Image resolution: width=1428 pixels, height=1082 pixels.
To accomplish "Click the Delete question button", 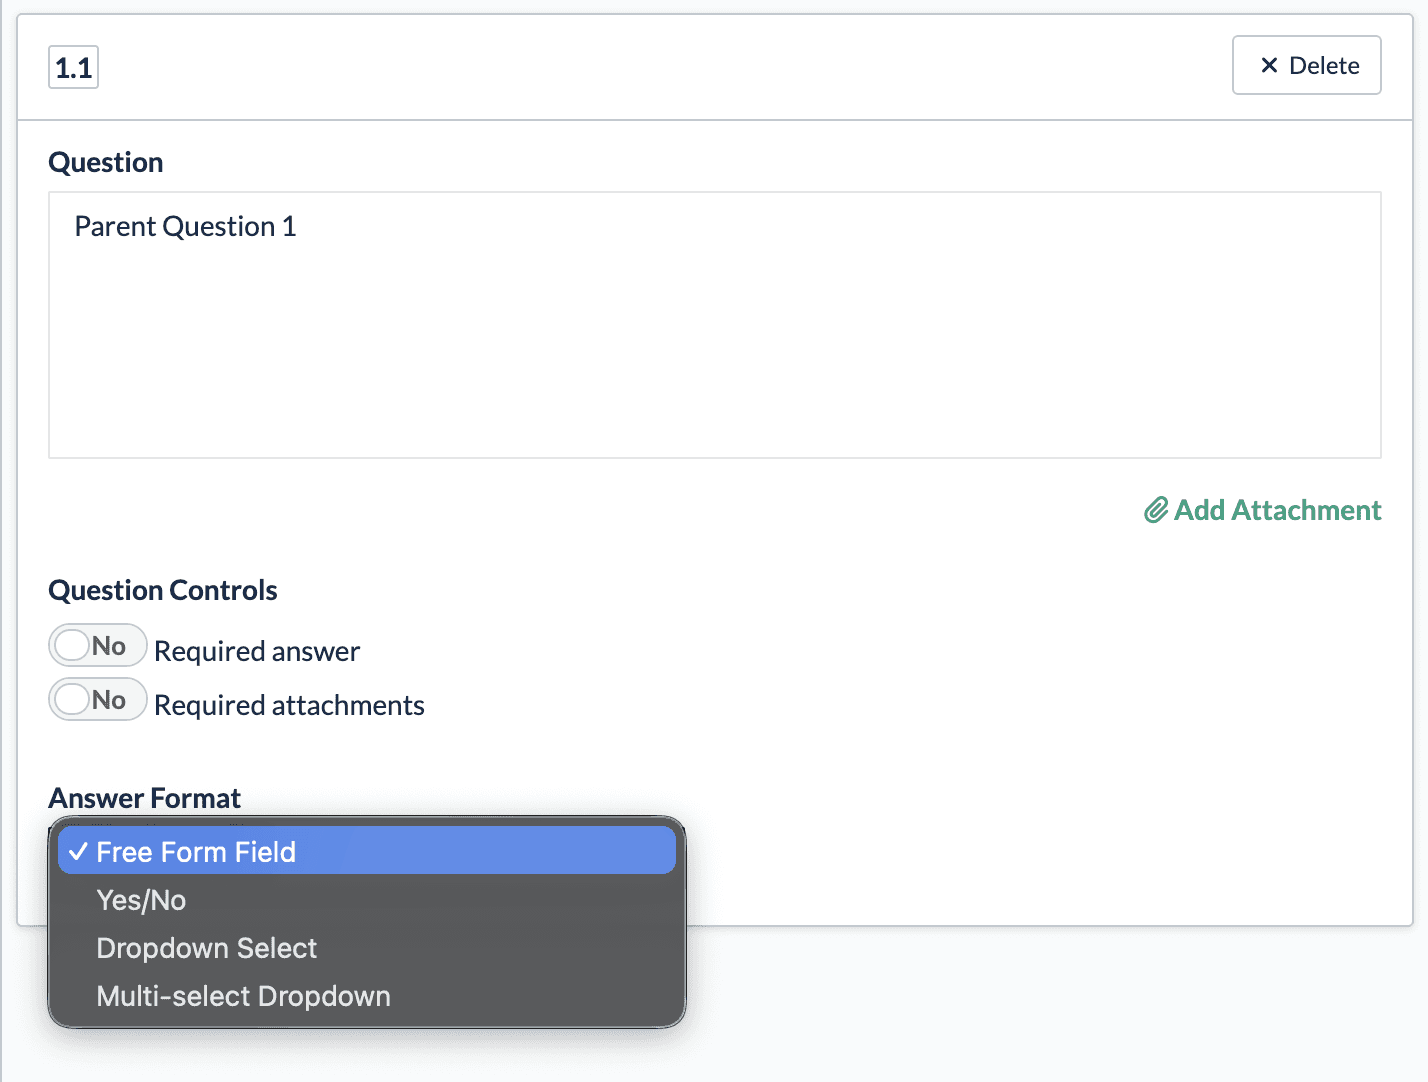I will tap(1306, 66).
